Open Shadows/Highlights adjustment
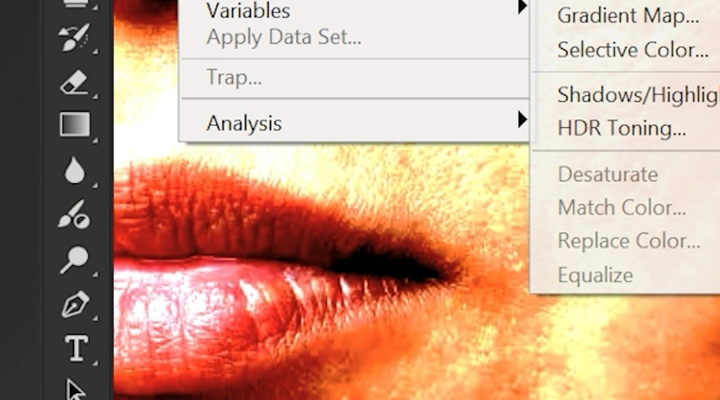Image resolution: width=720 pixels, height=400 pixels. [x=638, y=95]
